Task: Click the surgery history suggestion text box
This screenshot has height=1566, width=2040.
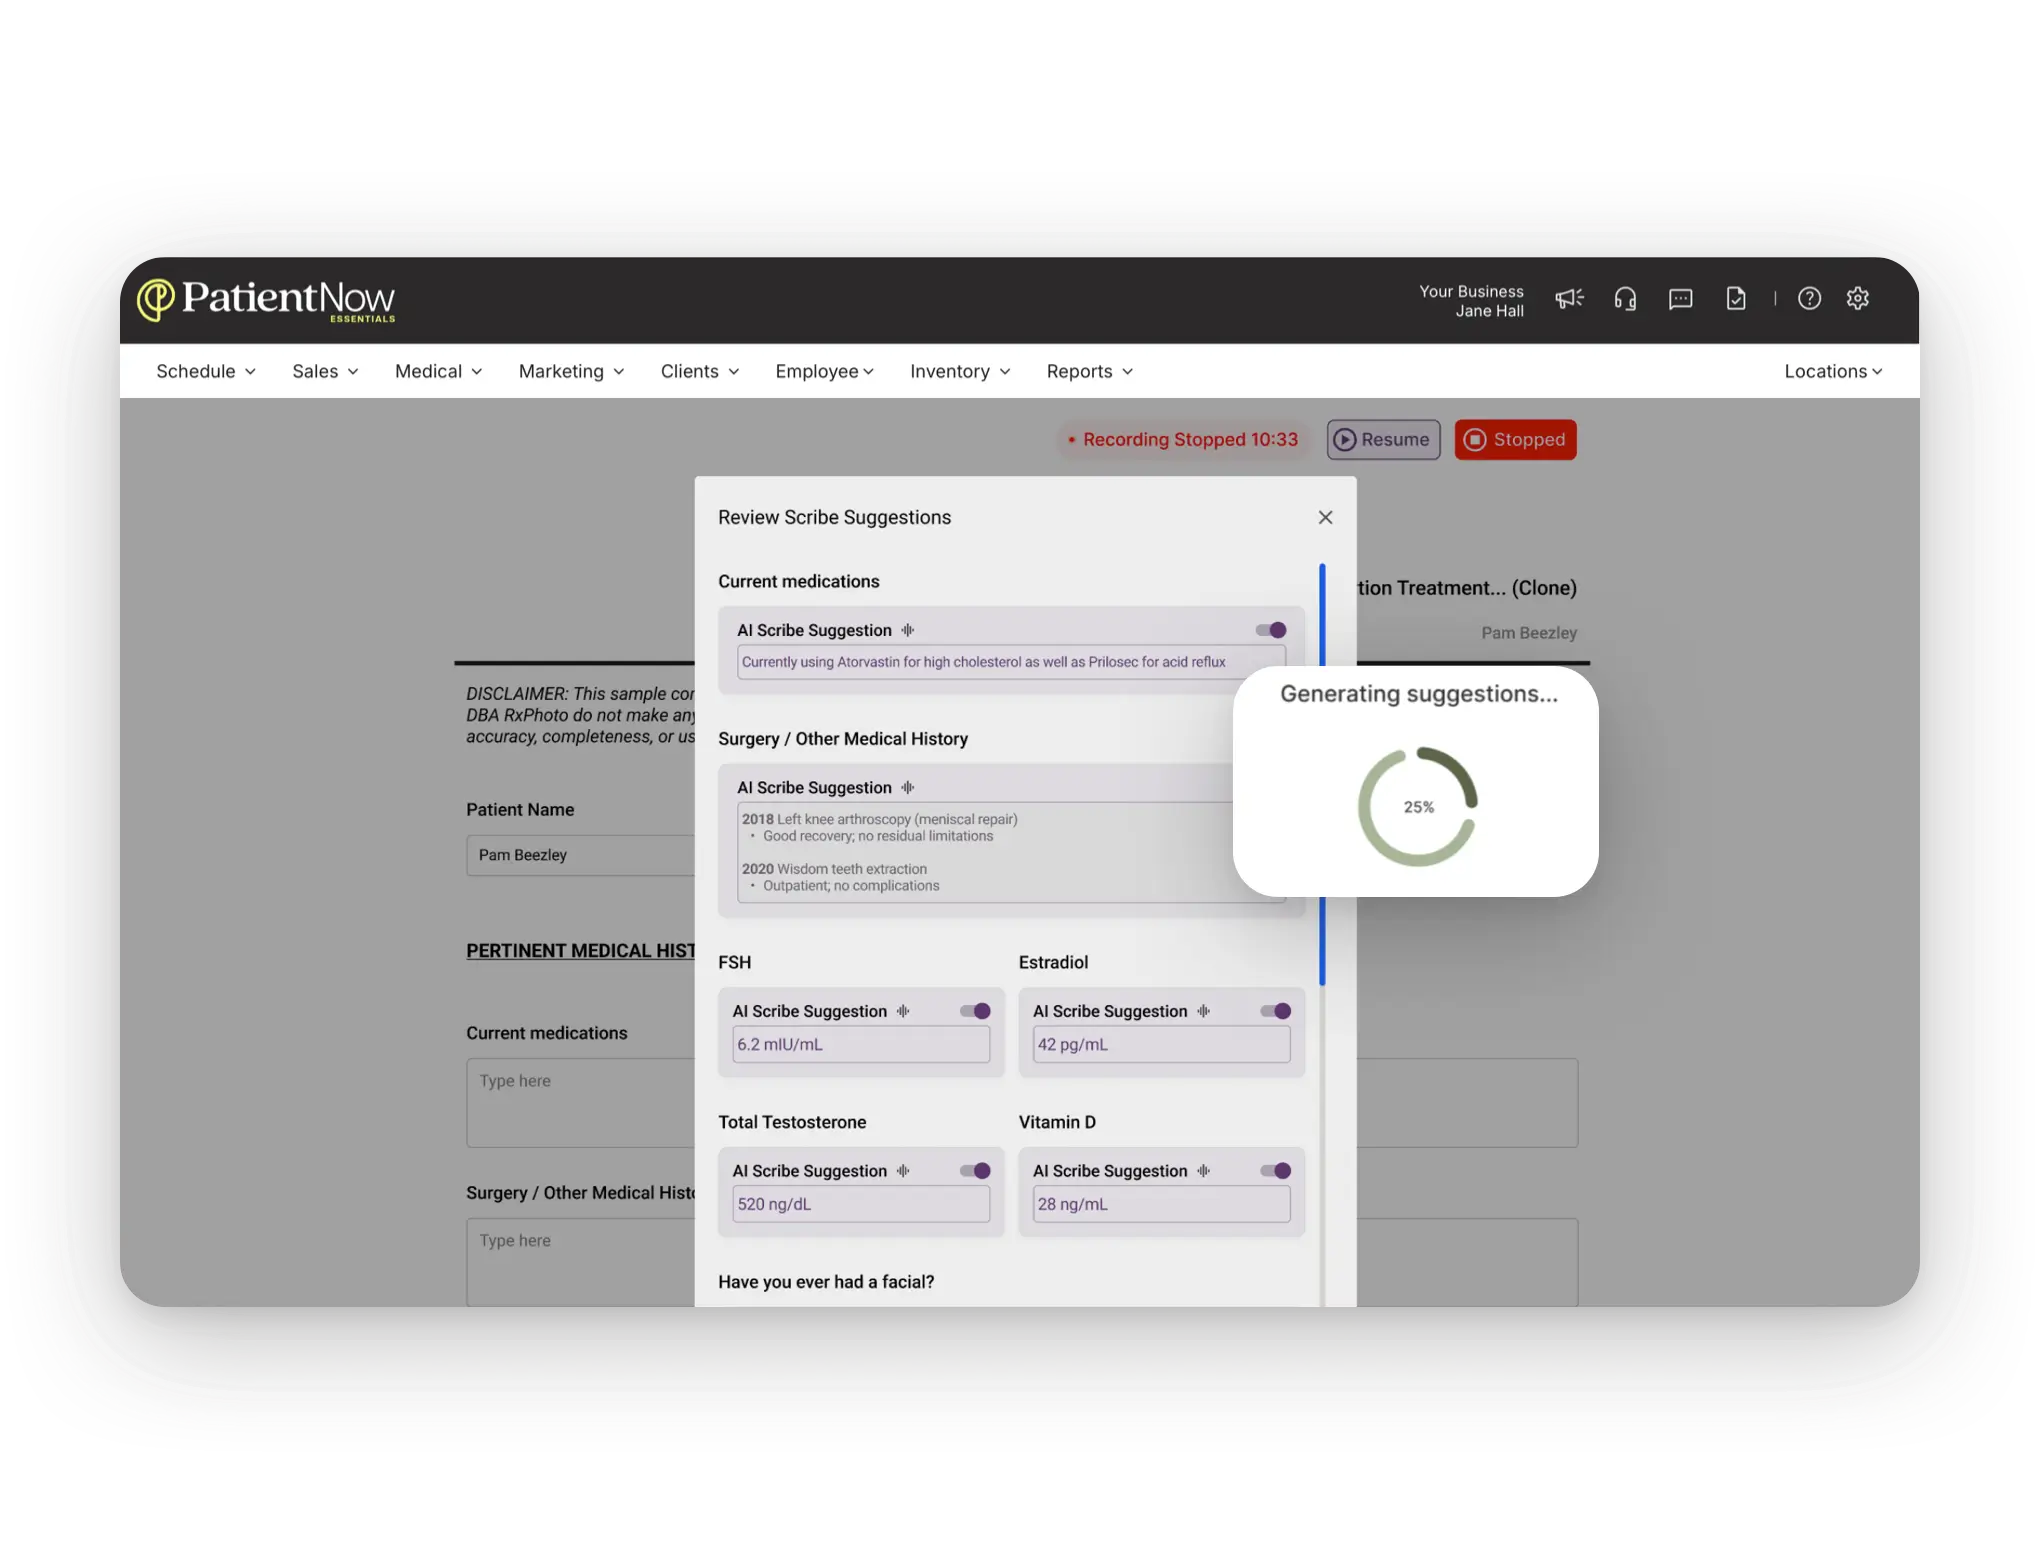Action: coord(1011,852)
